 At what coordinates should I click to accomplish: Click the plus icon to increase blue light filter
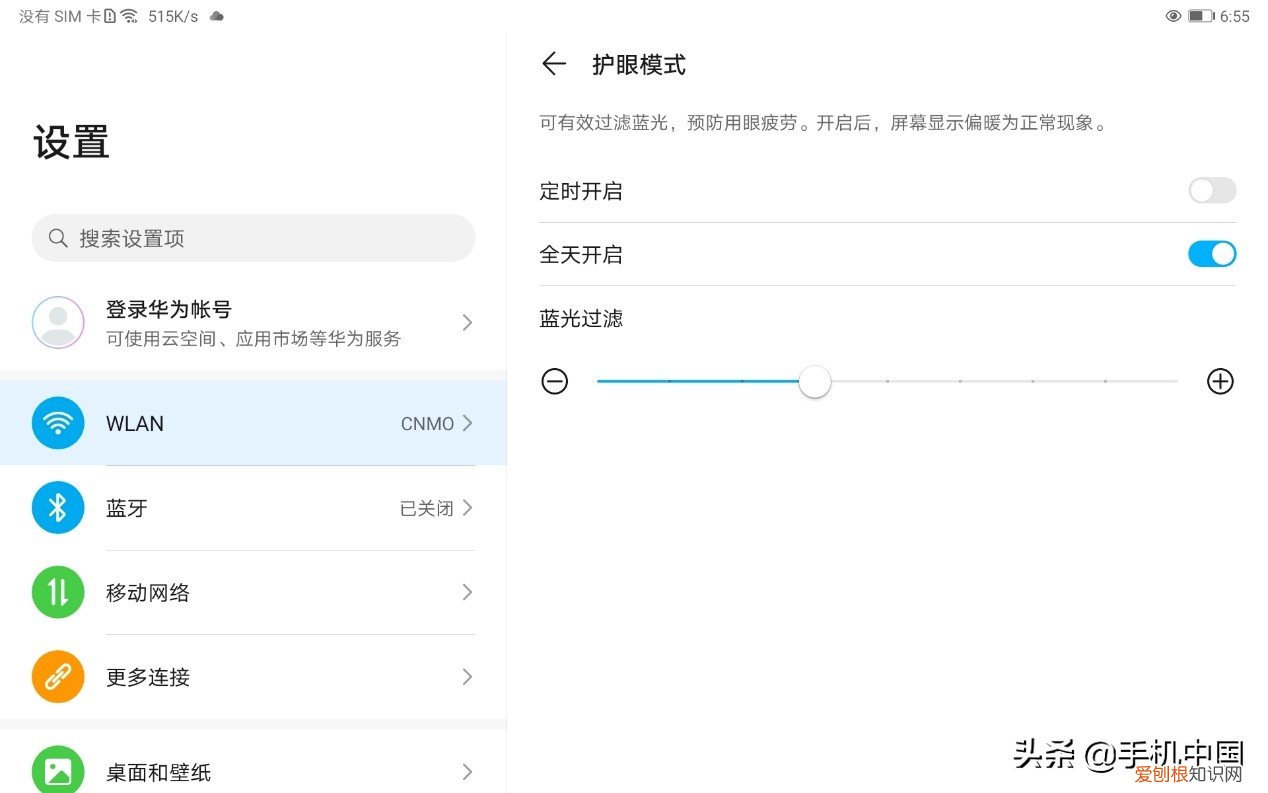(1220, 381)
